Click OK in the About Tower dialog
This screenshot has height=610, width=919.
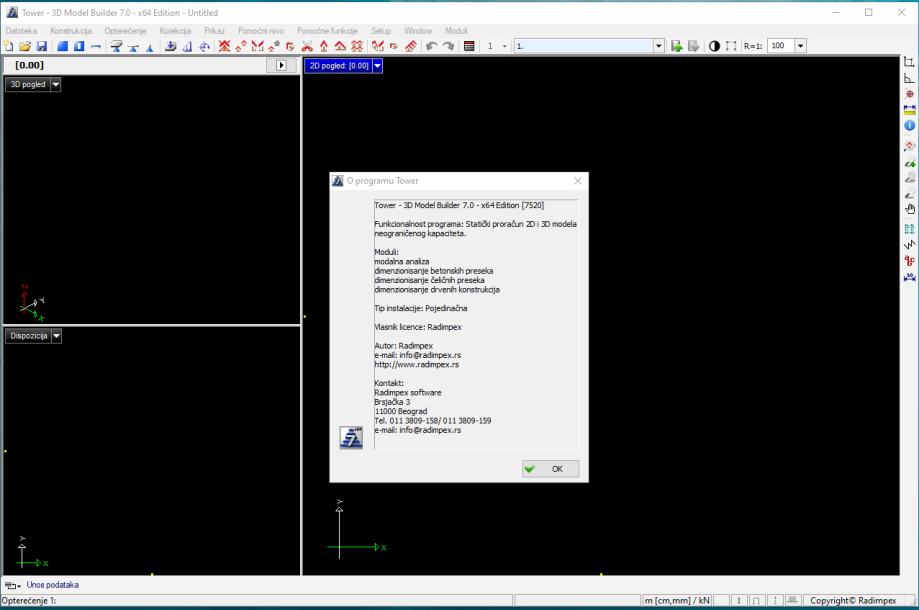tap(550, 469)
